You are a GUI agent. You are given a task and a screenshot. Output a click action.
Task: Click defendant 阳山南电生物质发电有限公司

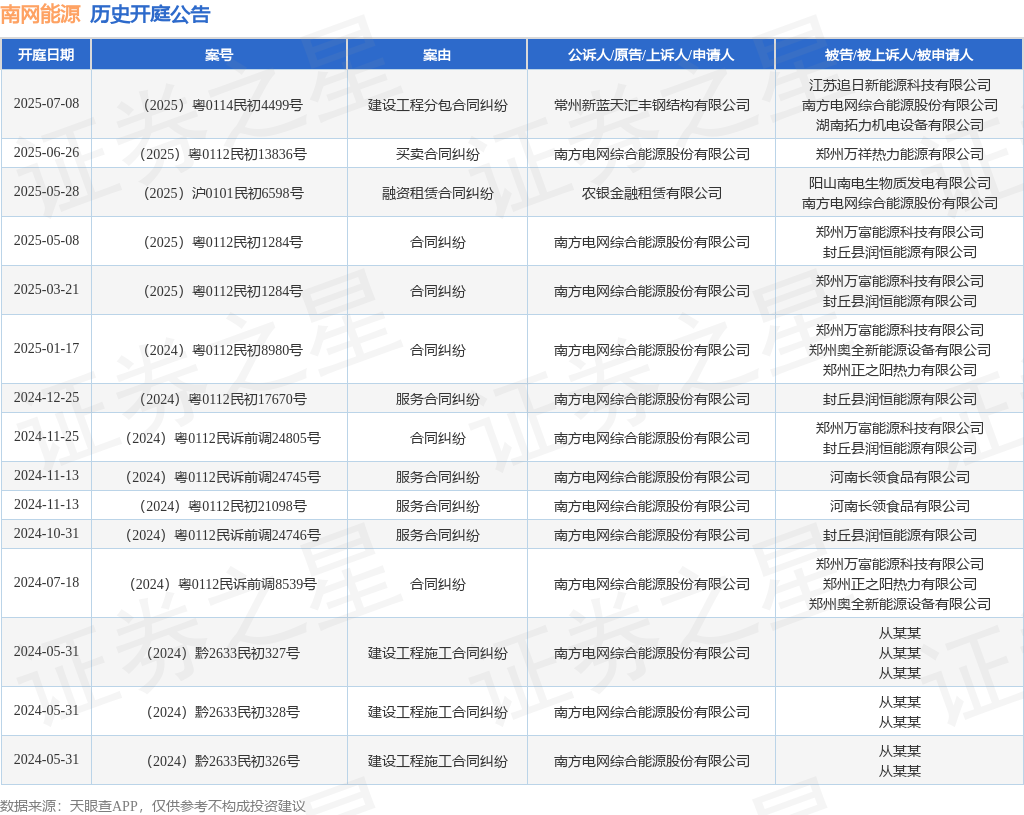coord(900,183)
